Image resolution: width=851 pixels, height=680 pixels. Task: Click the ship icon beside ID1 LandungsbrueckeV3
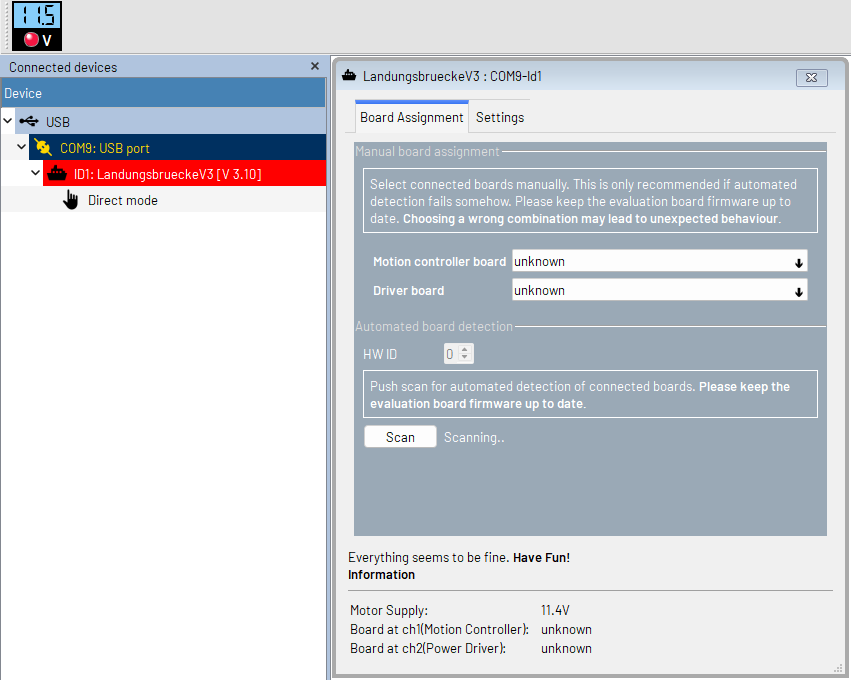point(57,174)
